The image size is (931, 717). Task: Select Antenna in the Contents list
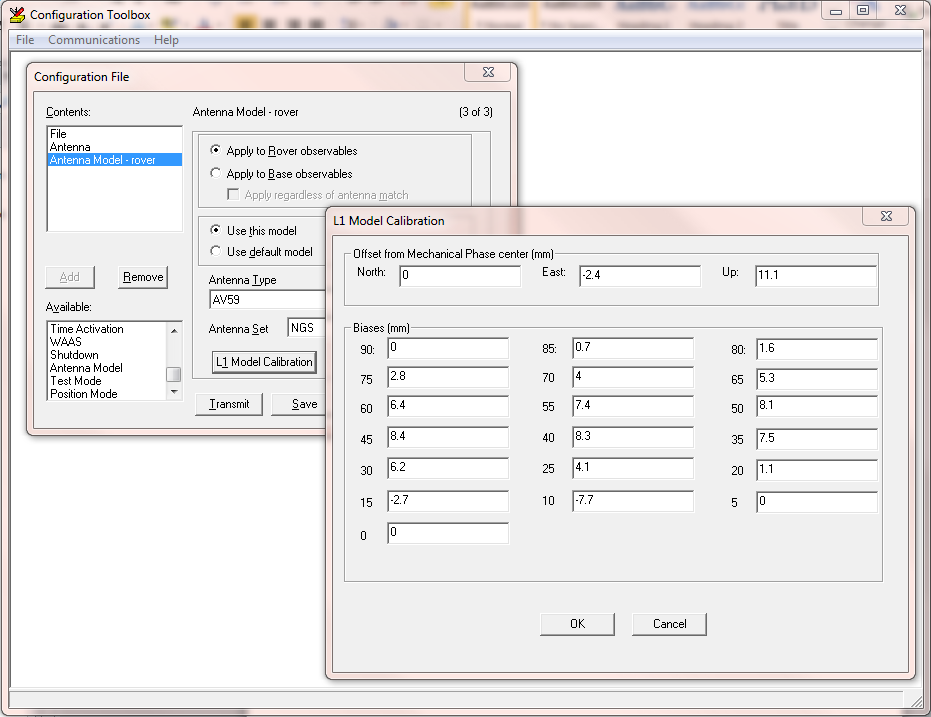[70, 147]
